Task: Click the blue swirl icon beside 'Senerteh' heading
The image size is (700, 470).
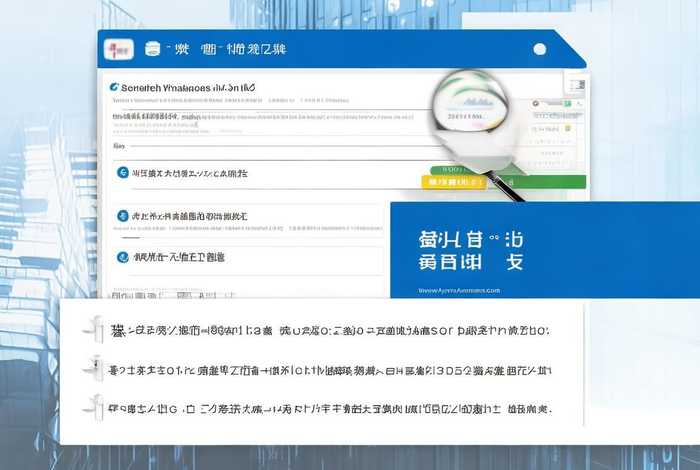Action: [x=114, y=87]
